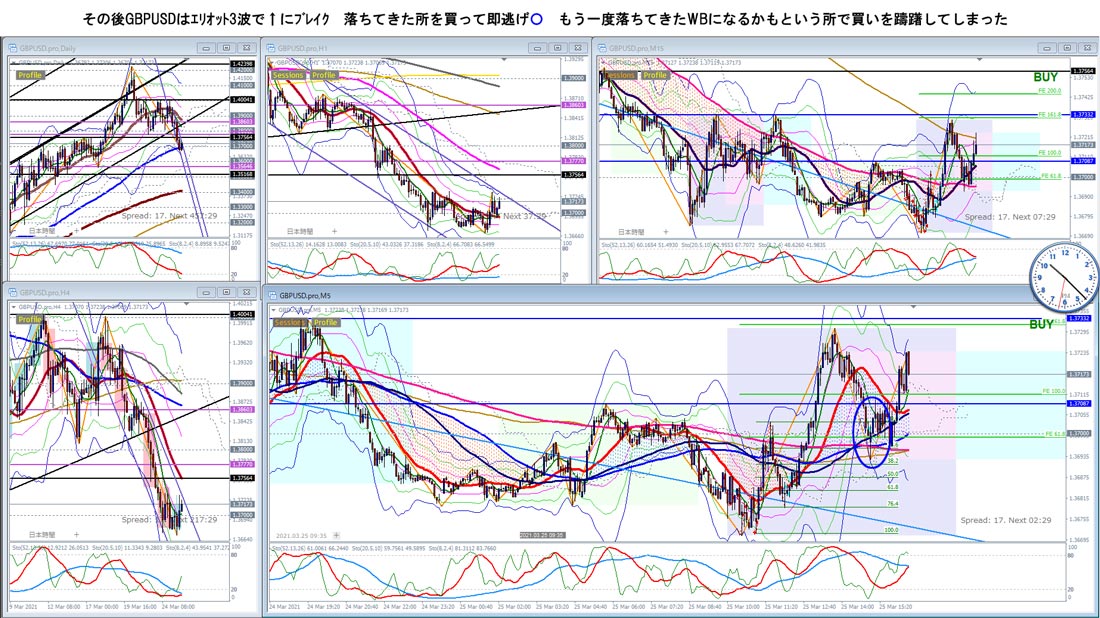Click the GBPUSD.pro,M15 chart window icon
Viewport: 1100px width, 618px height.
point(602,48)
